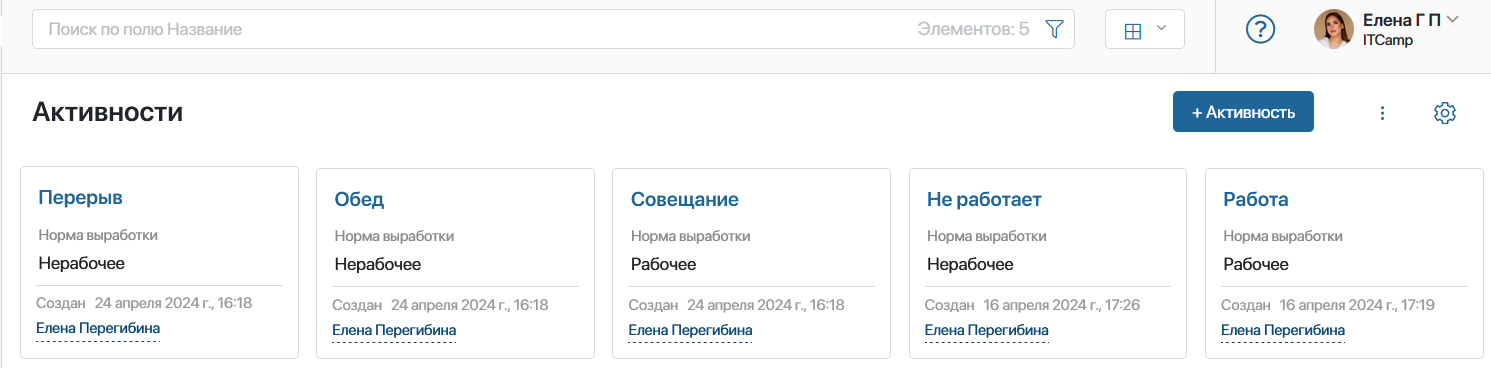Open the Совещание activity title
The width and height of the screenshot is (1491, 368).
point(685,199)
